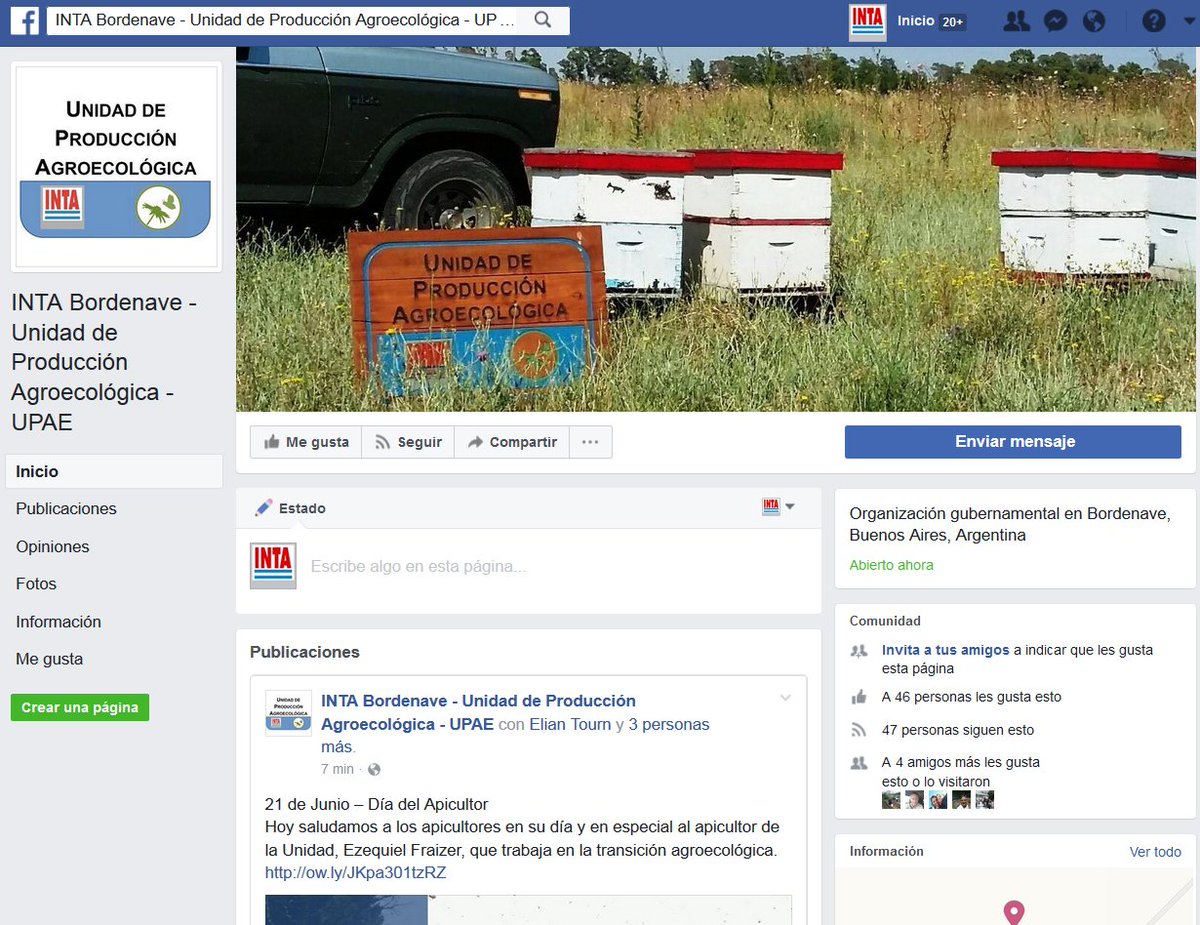The image size is (1200, 925).
Task: Click Inicio in the top bar
Action: 915,21
